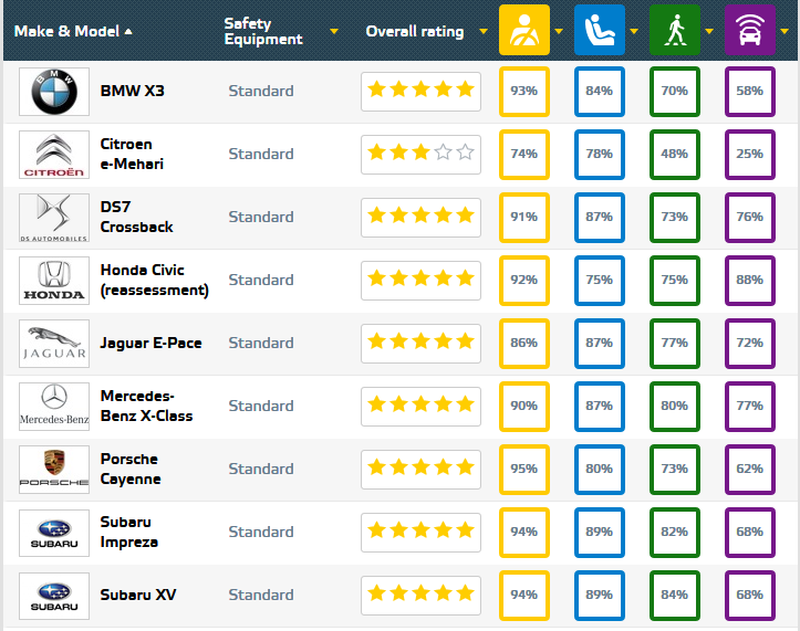Screen dimensions: 800x631
Task: Click the BMW X3 93% yellow score box
Action: [x=524, y=91]
